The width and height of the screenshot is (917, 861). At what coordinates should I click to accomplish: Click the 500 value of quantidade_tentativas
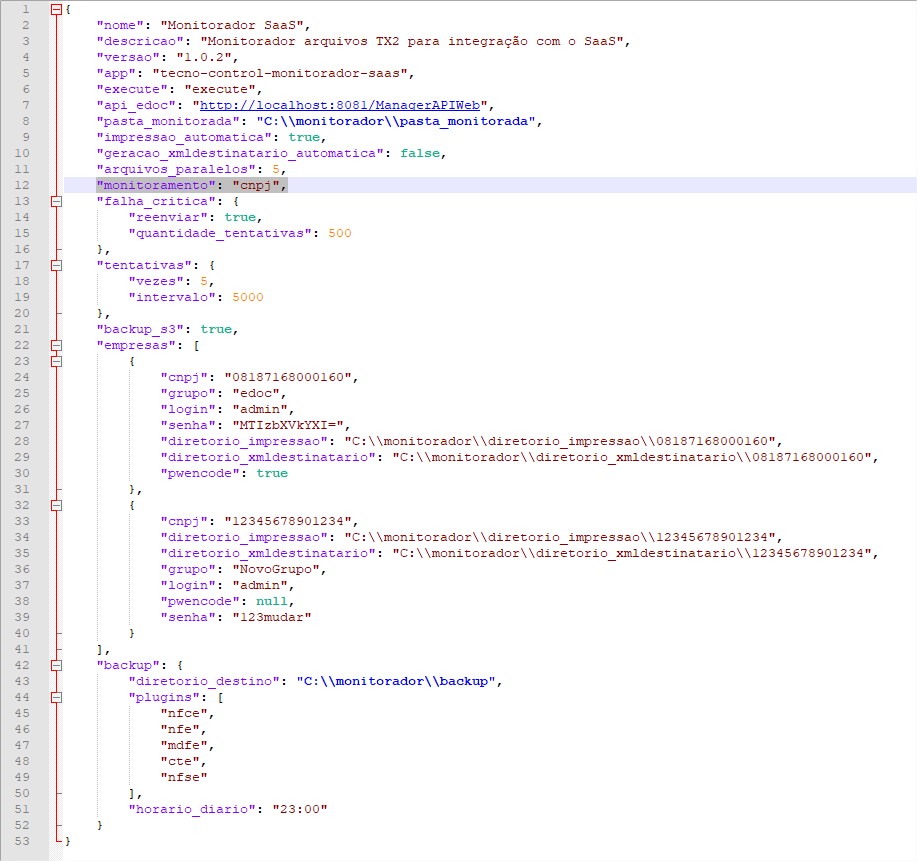click(340, 233)
